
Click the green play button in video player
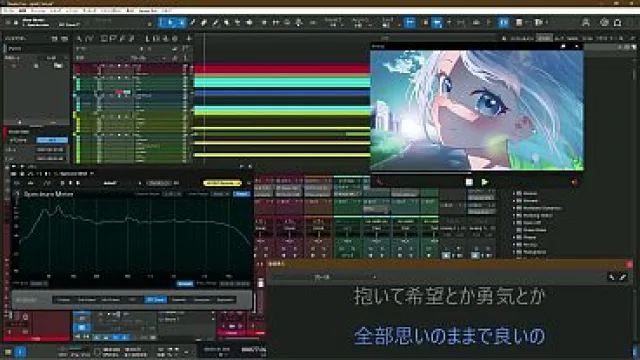point(484,182)
